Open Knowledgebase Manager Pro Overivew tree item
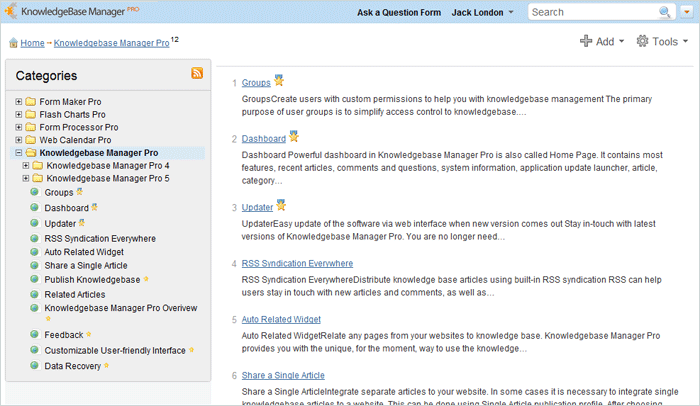Image resolution: width=700 pixels, height=406 pixels. click(x=121, y=308)
